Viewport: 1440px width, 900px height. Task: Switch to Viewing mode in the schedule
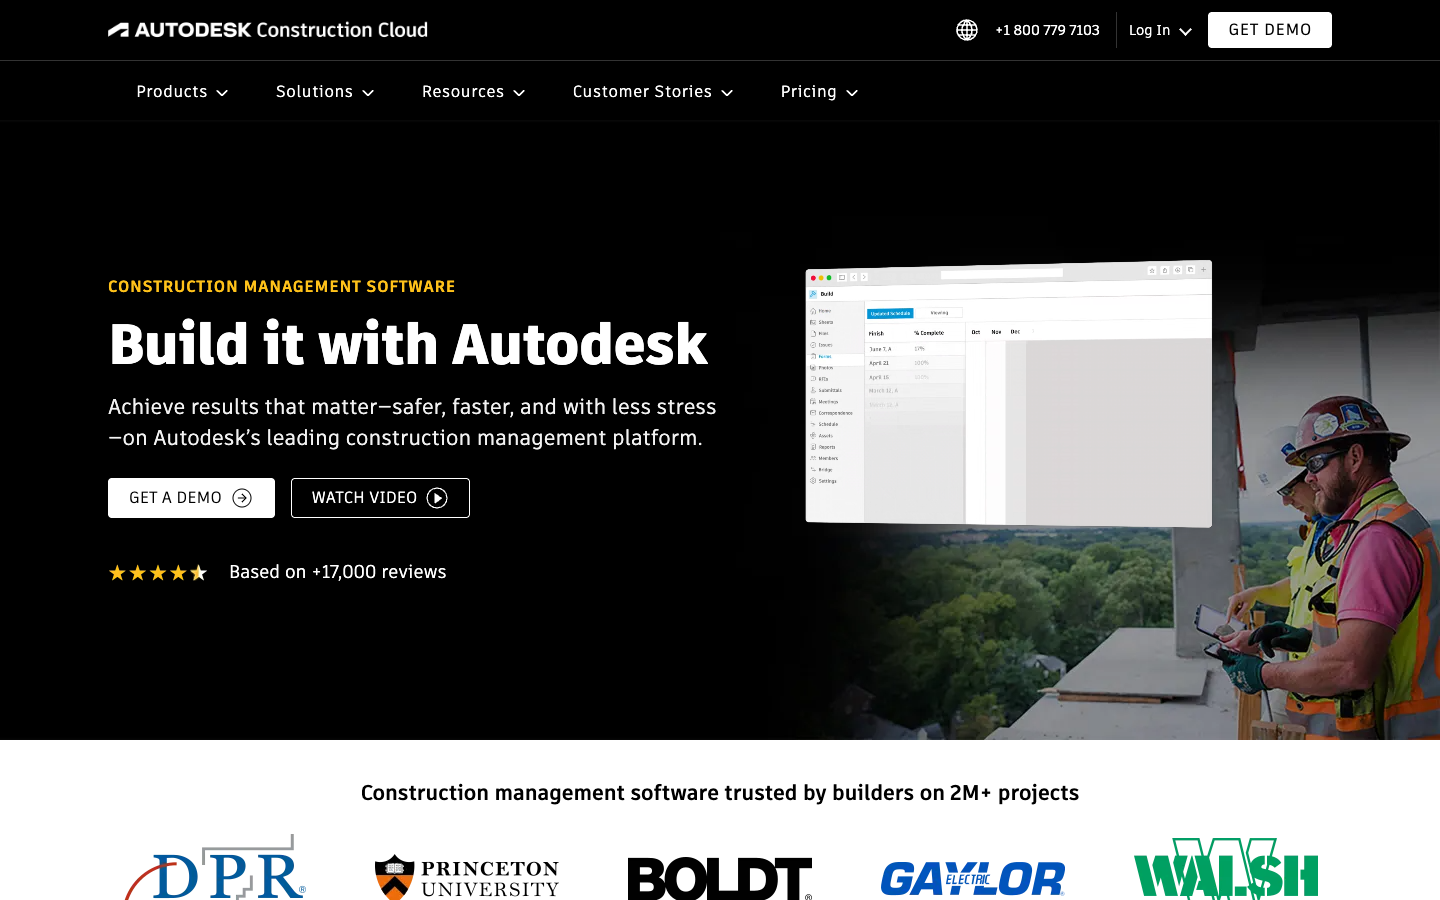pyautogui.click(x=939, y=312)
